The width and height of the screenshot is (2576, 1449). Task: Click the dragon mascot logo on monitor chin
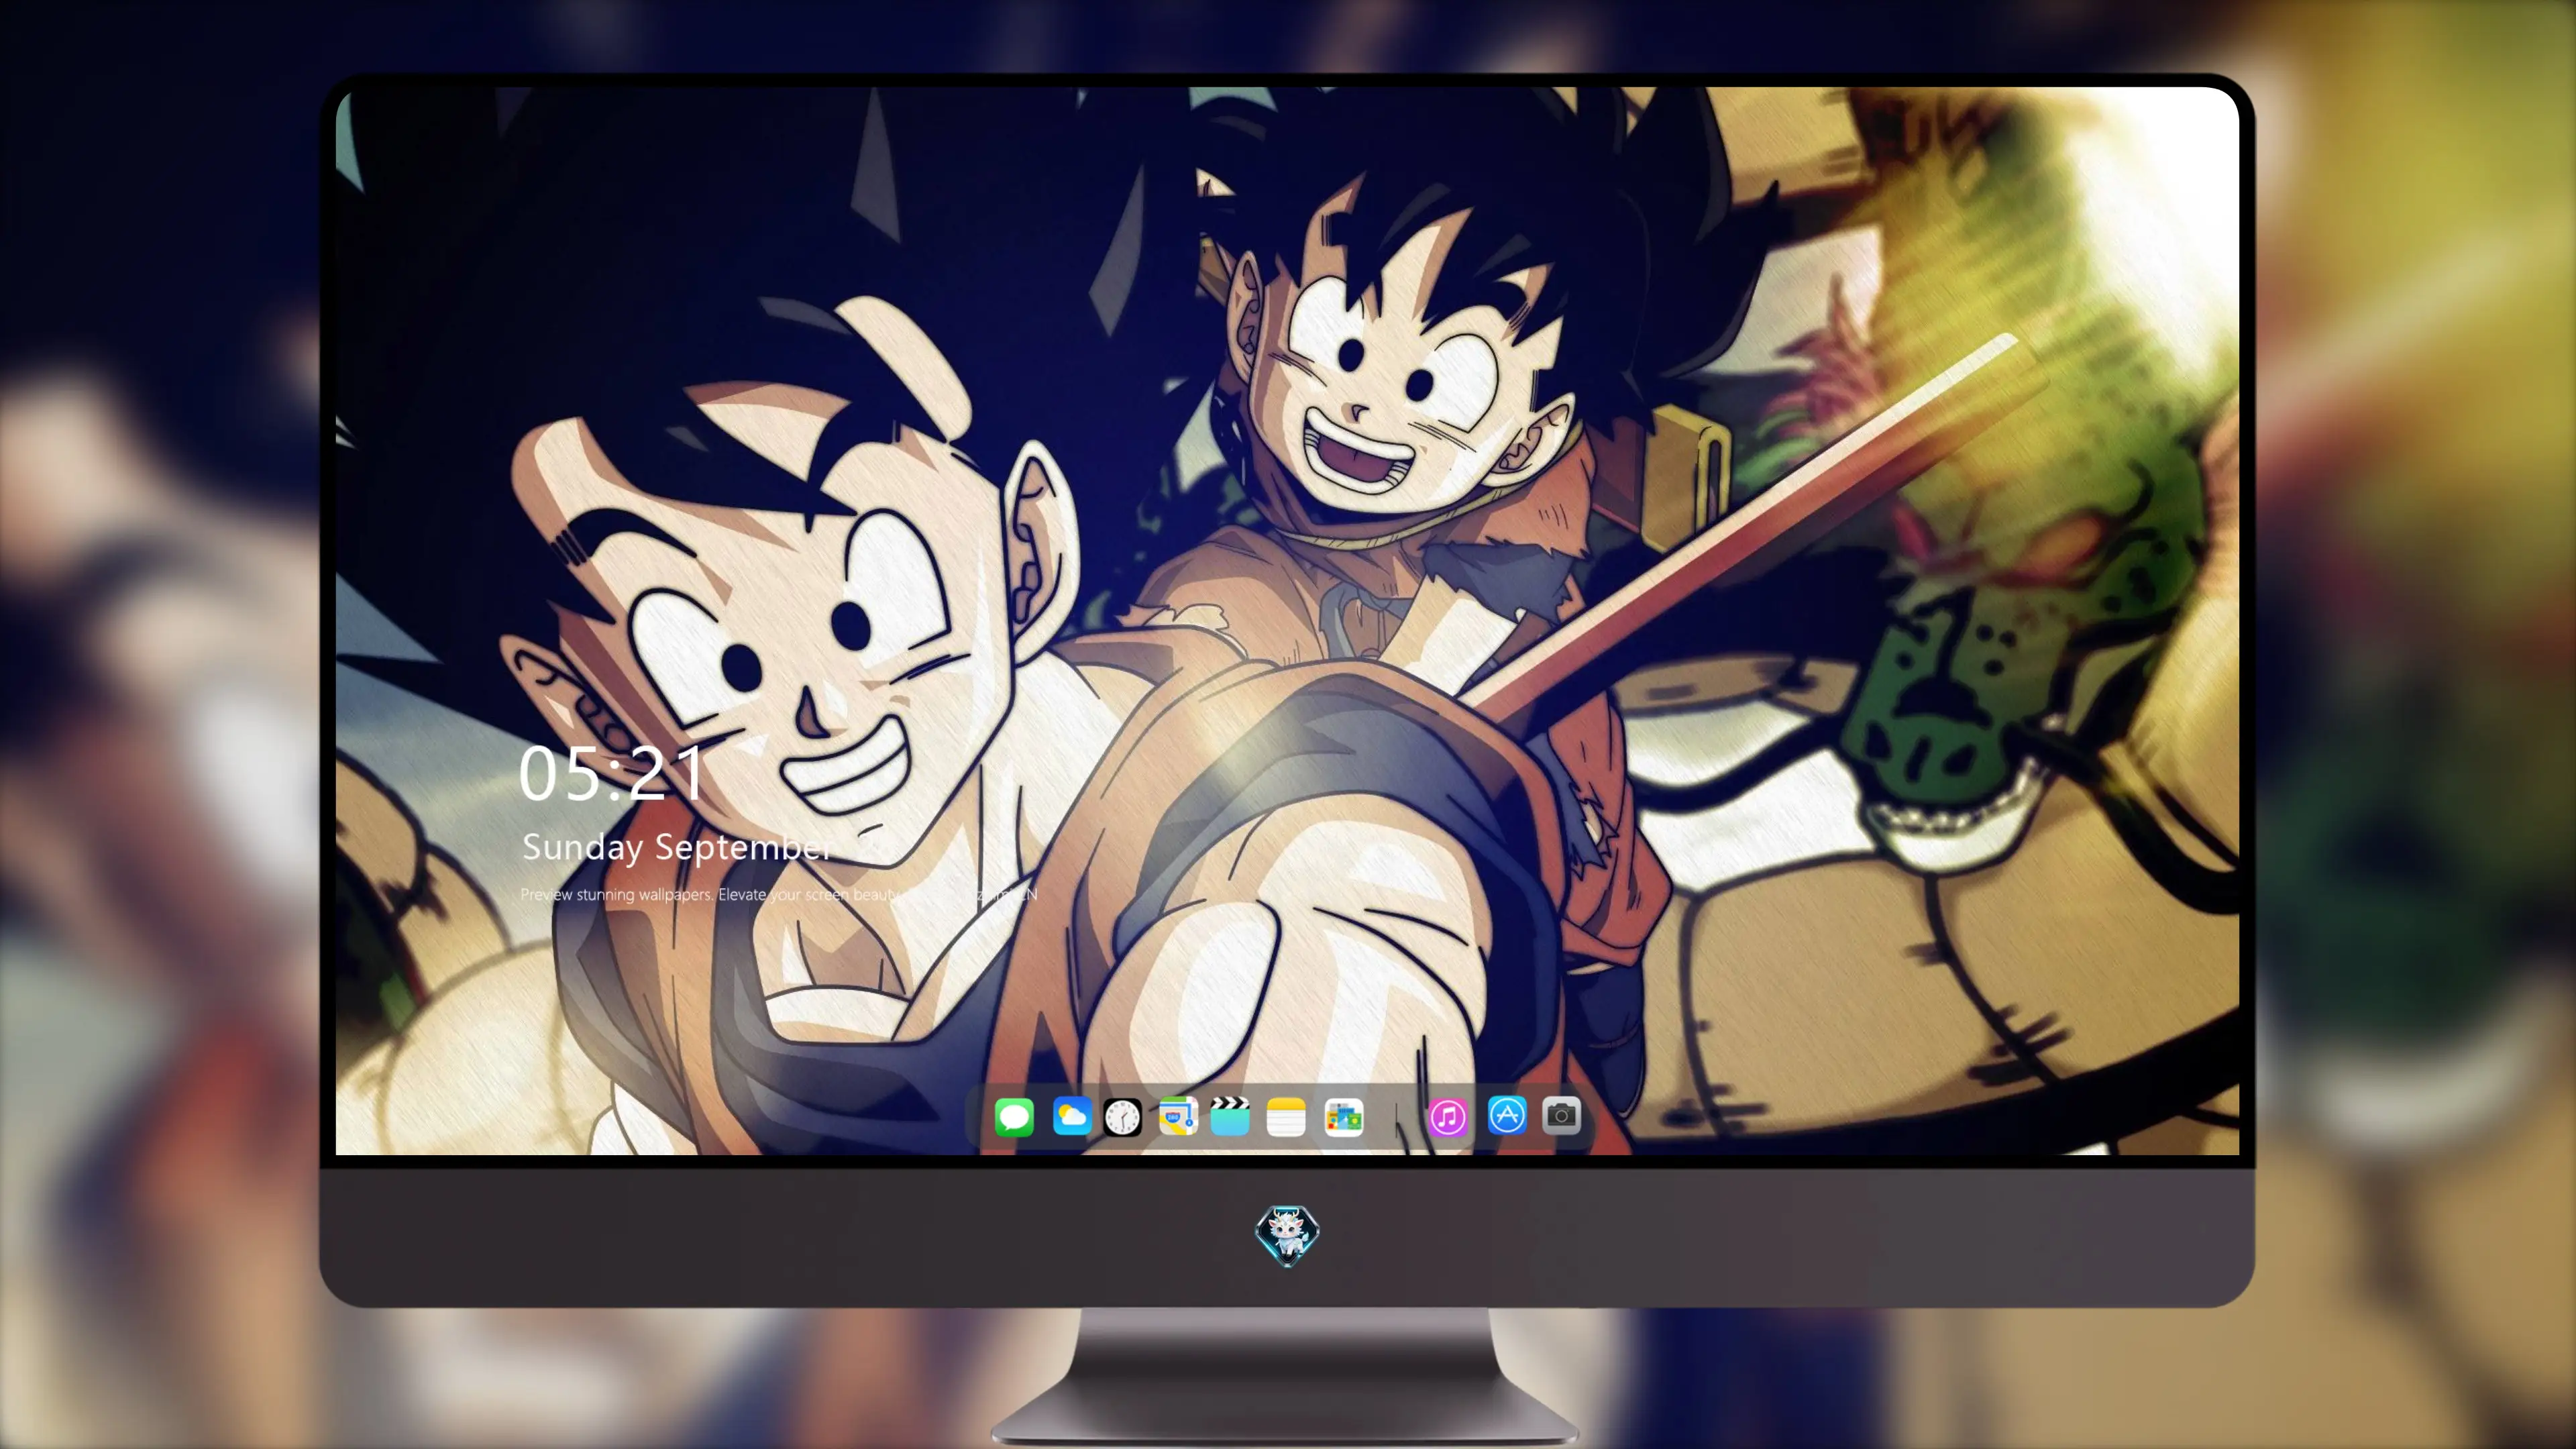click(1287, 1235)
